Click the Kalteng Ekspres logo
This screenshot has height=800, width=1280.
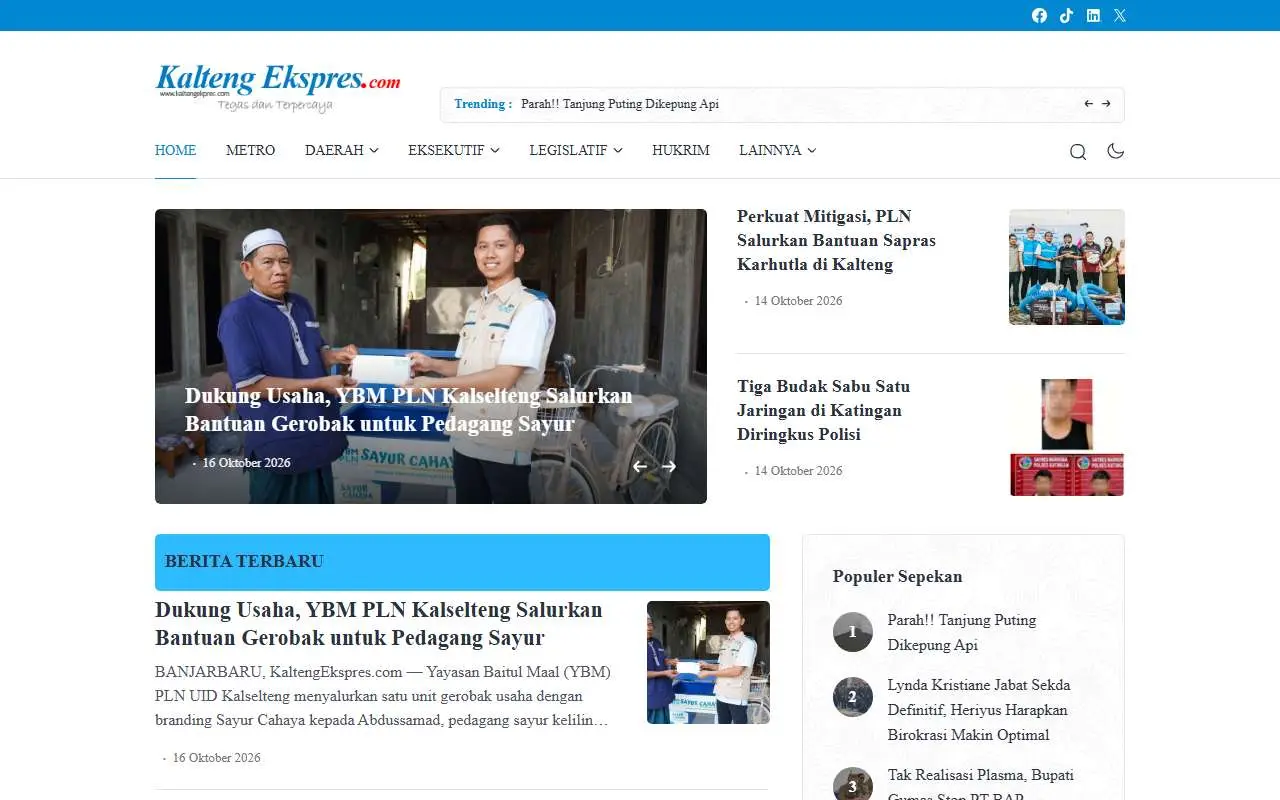(x=278, y=89)
